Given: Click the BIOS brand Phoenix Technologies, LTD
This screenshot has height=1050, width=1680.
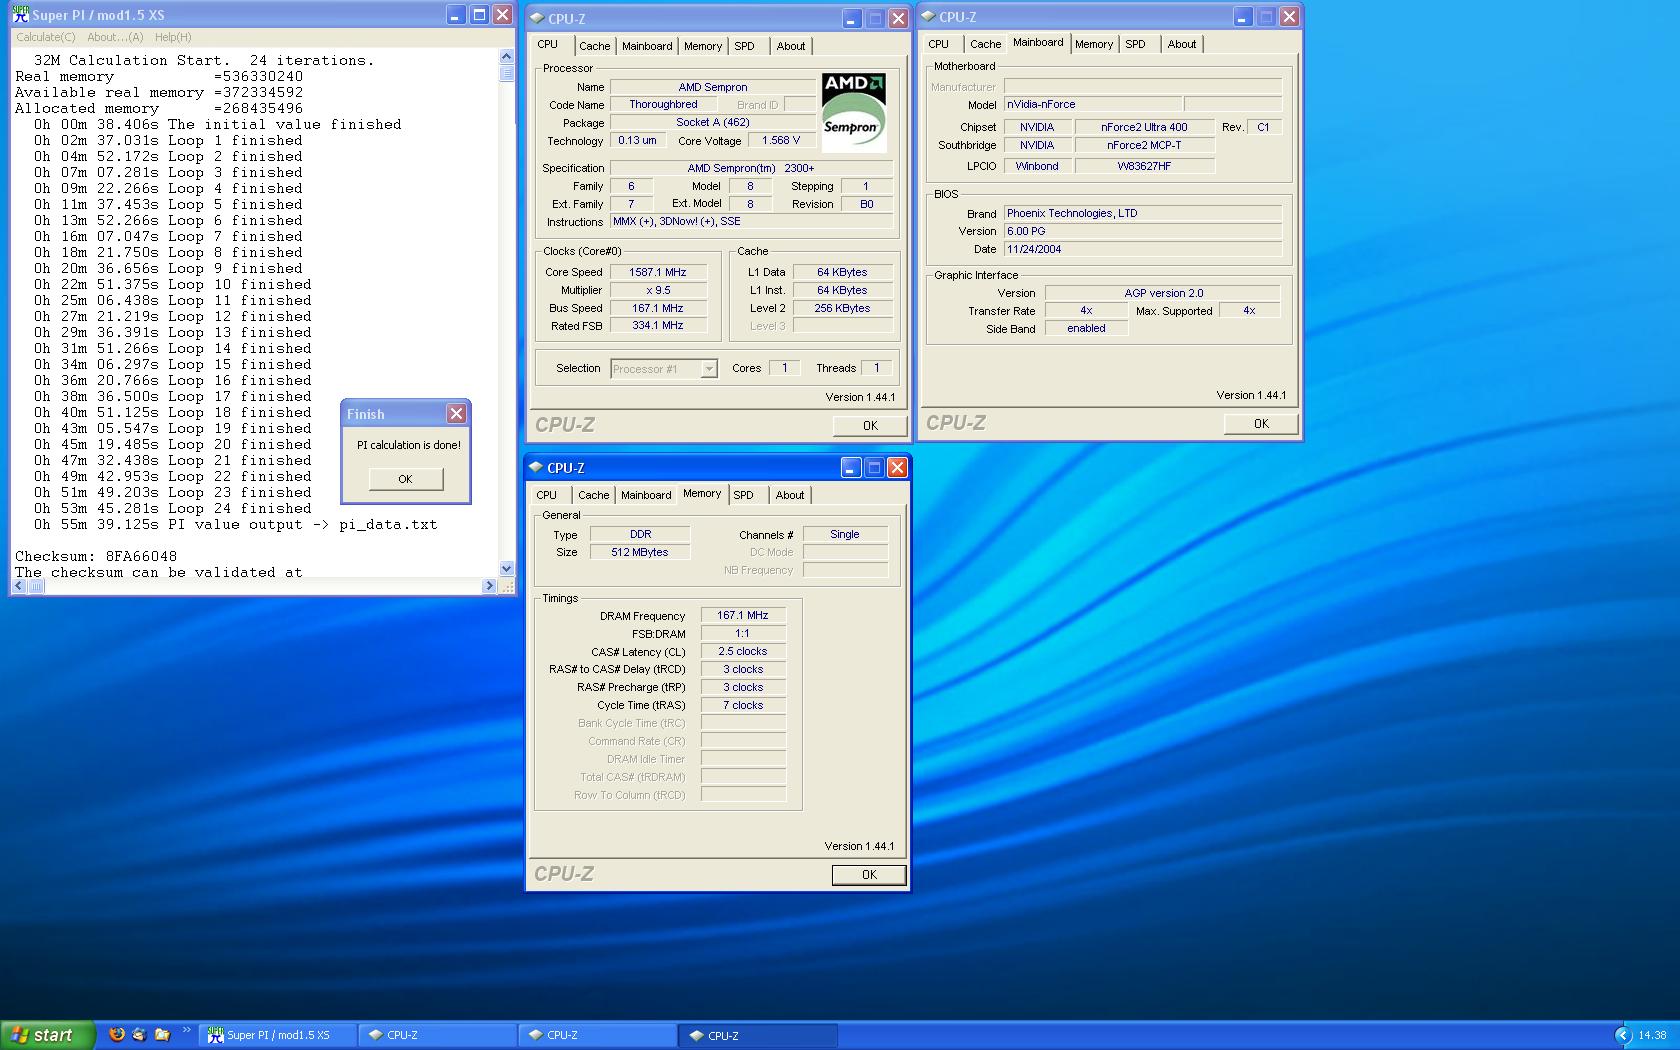Looking at the screenshot, I should [x=1143, y=213].
